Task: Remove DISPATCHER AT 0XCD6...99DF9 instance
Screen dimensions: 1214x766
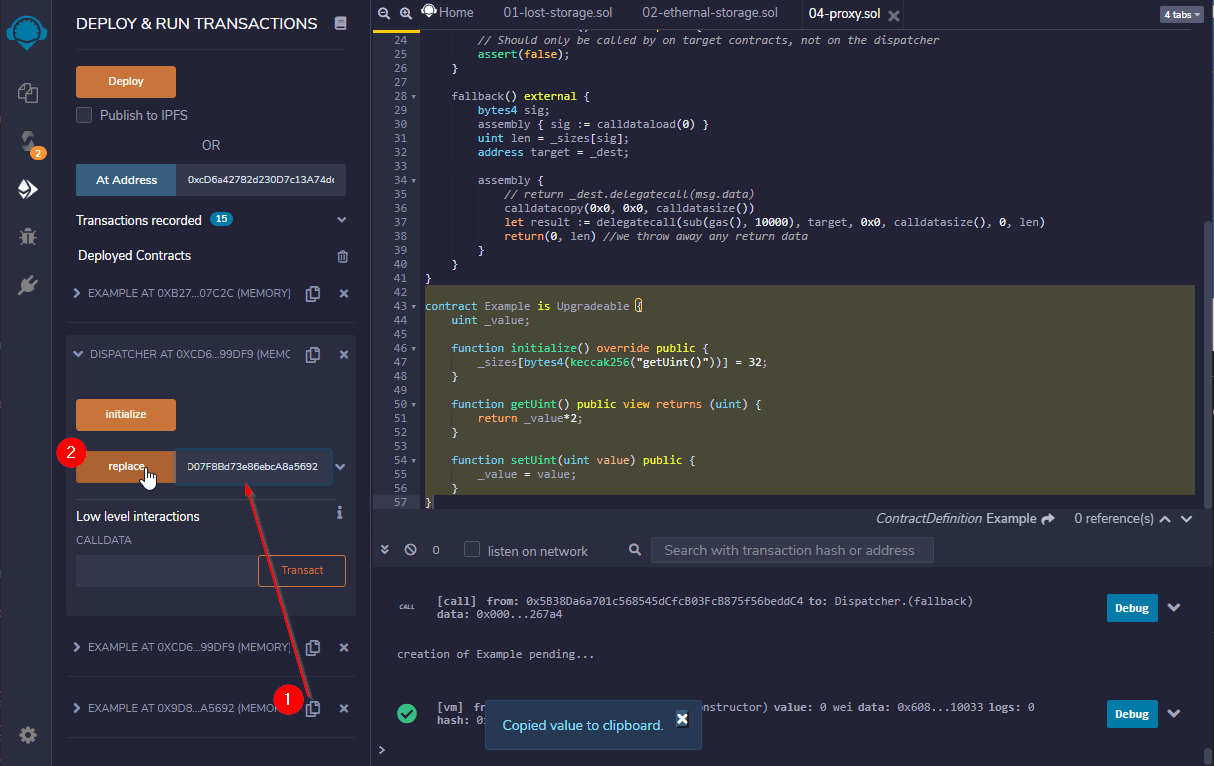Action: (344, 355)
